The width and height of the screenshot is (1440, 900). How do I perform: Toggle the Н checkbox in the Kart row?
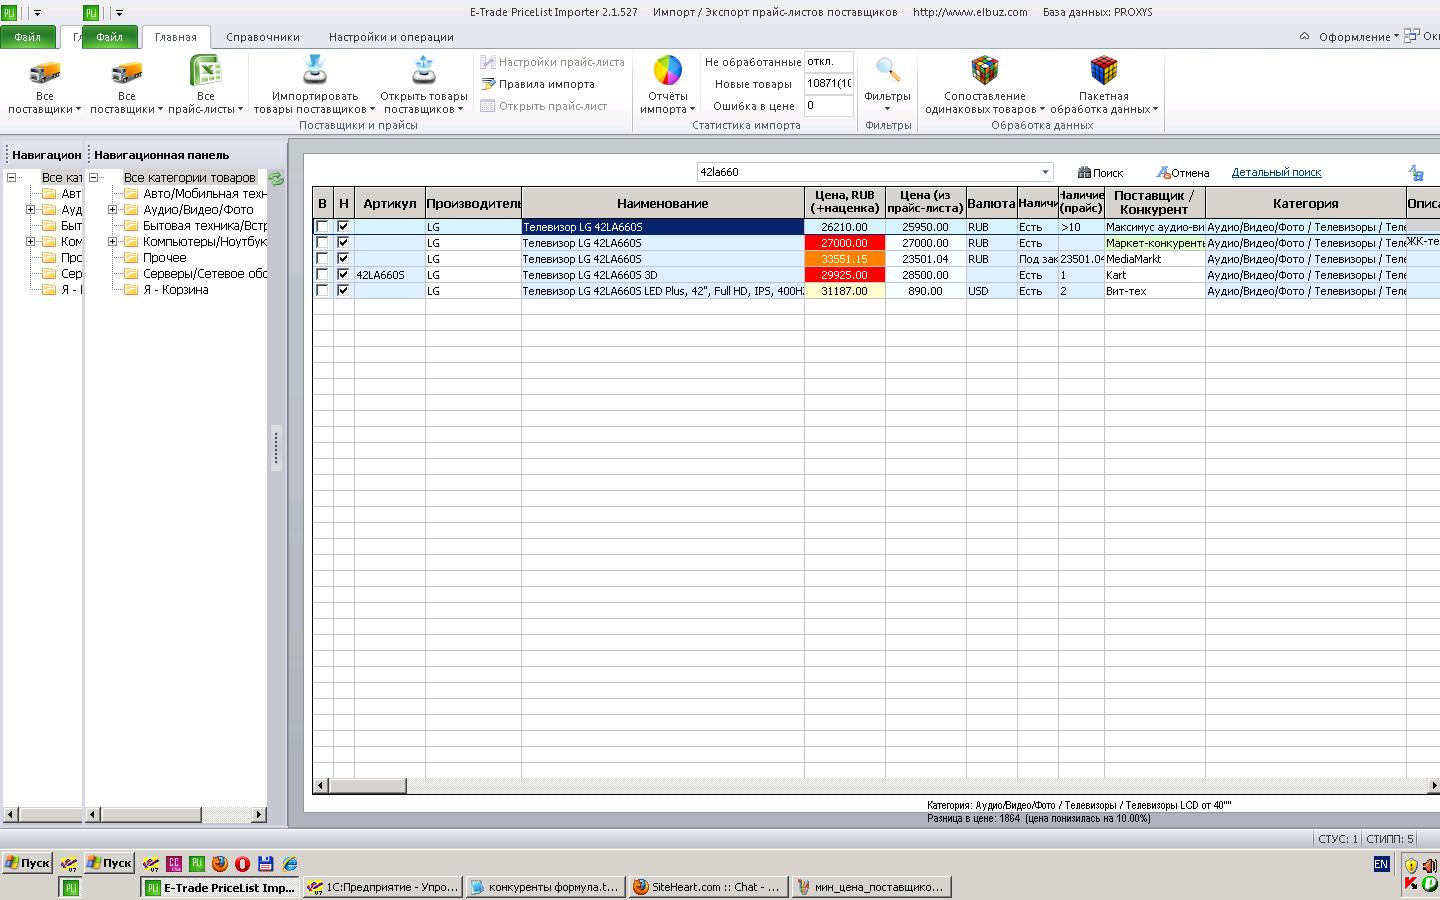point(343,275)
